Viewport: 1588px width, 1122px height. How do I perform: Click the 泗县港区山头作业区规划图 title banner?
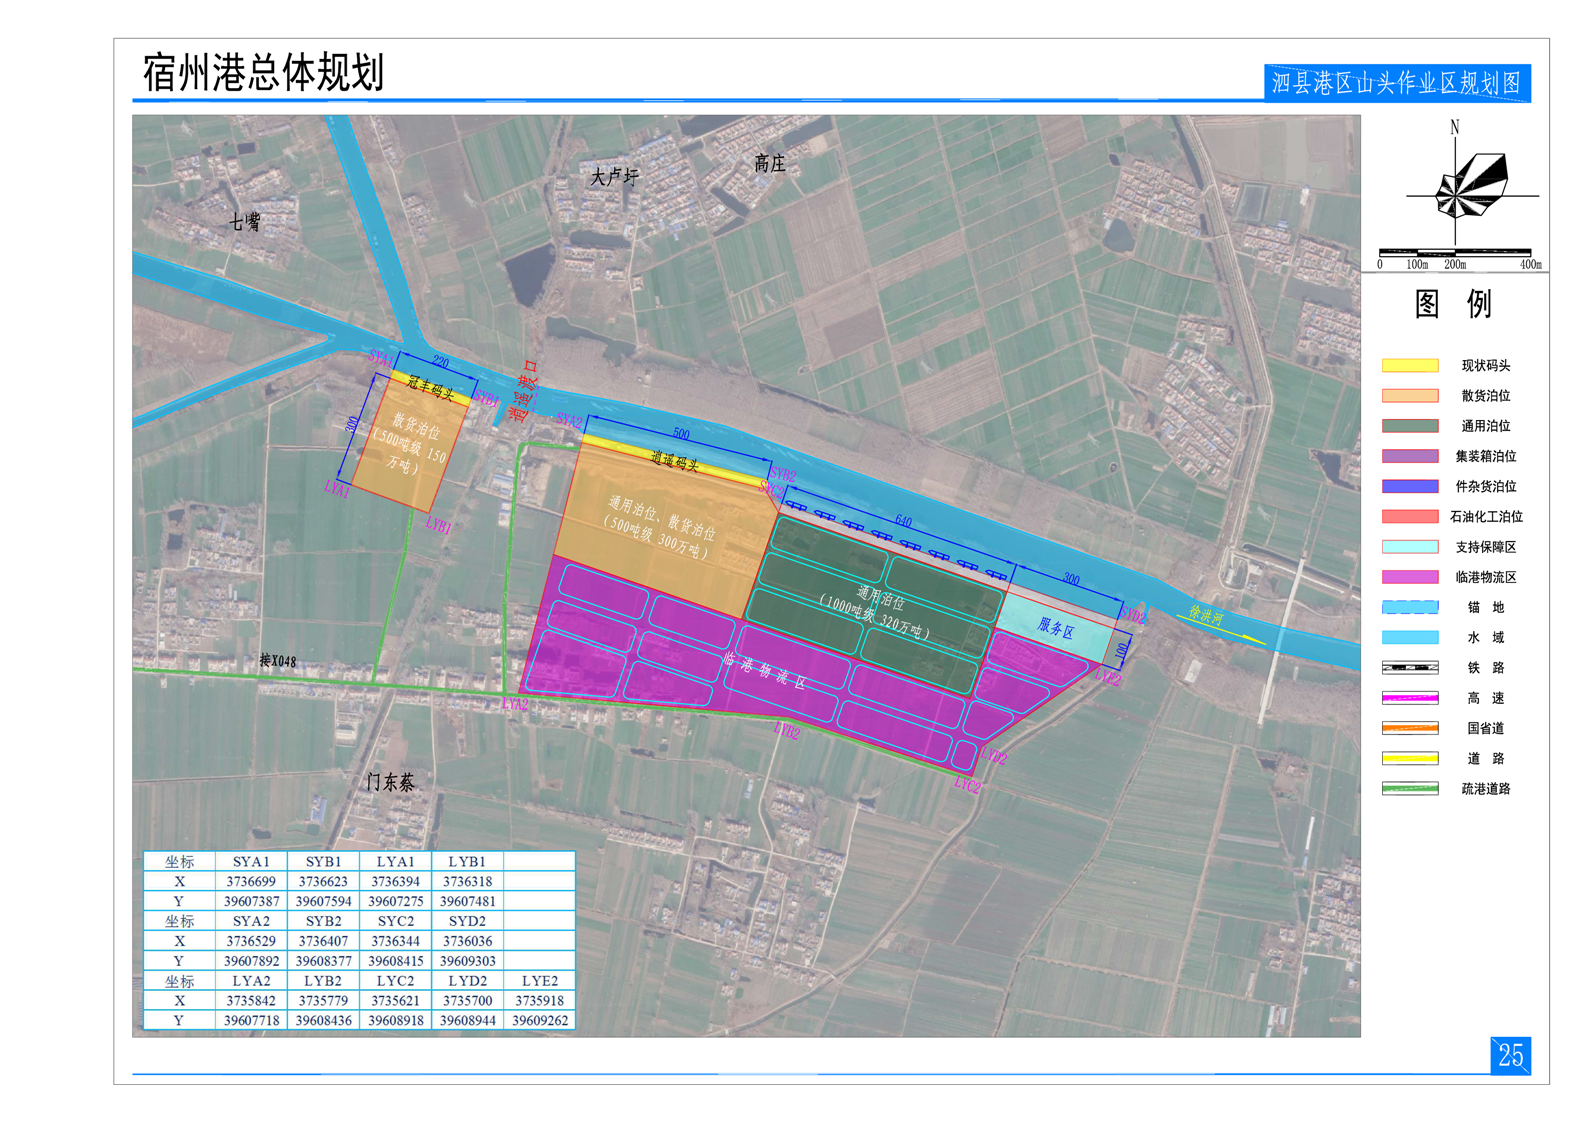coord(1396,83)
